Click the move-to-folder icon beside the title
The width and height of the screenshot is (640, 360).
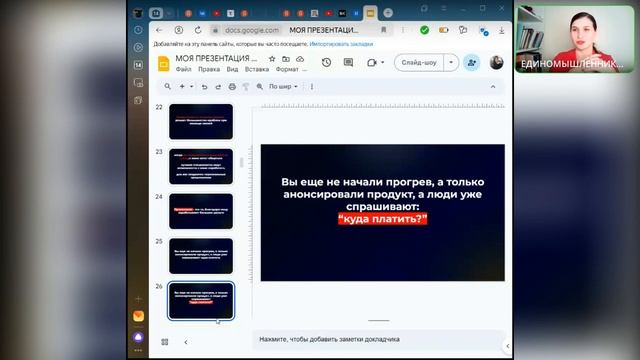point(286,59)
